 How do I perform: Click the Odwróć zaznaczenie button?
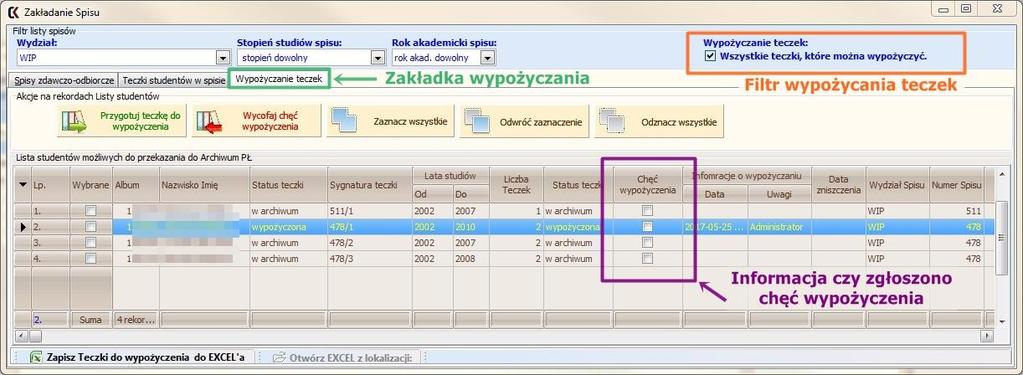[524, 121]
